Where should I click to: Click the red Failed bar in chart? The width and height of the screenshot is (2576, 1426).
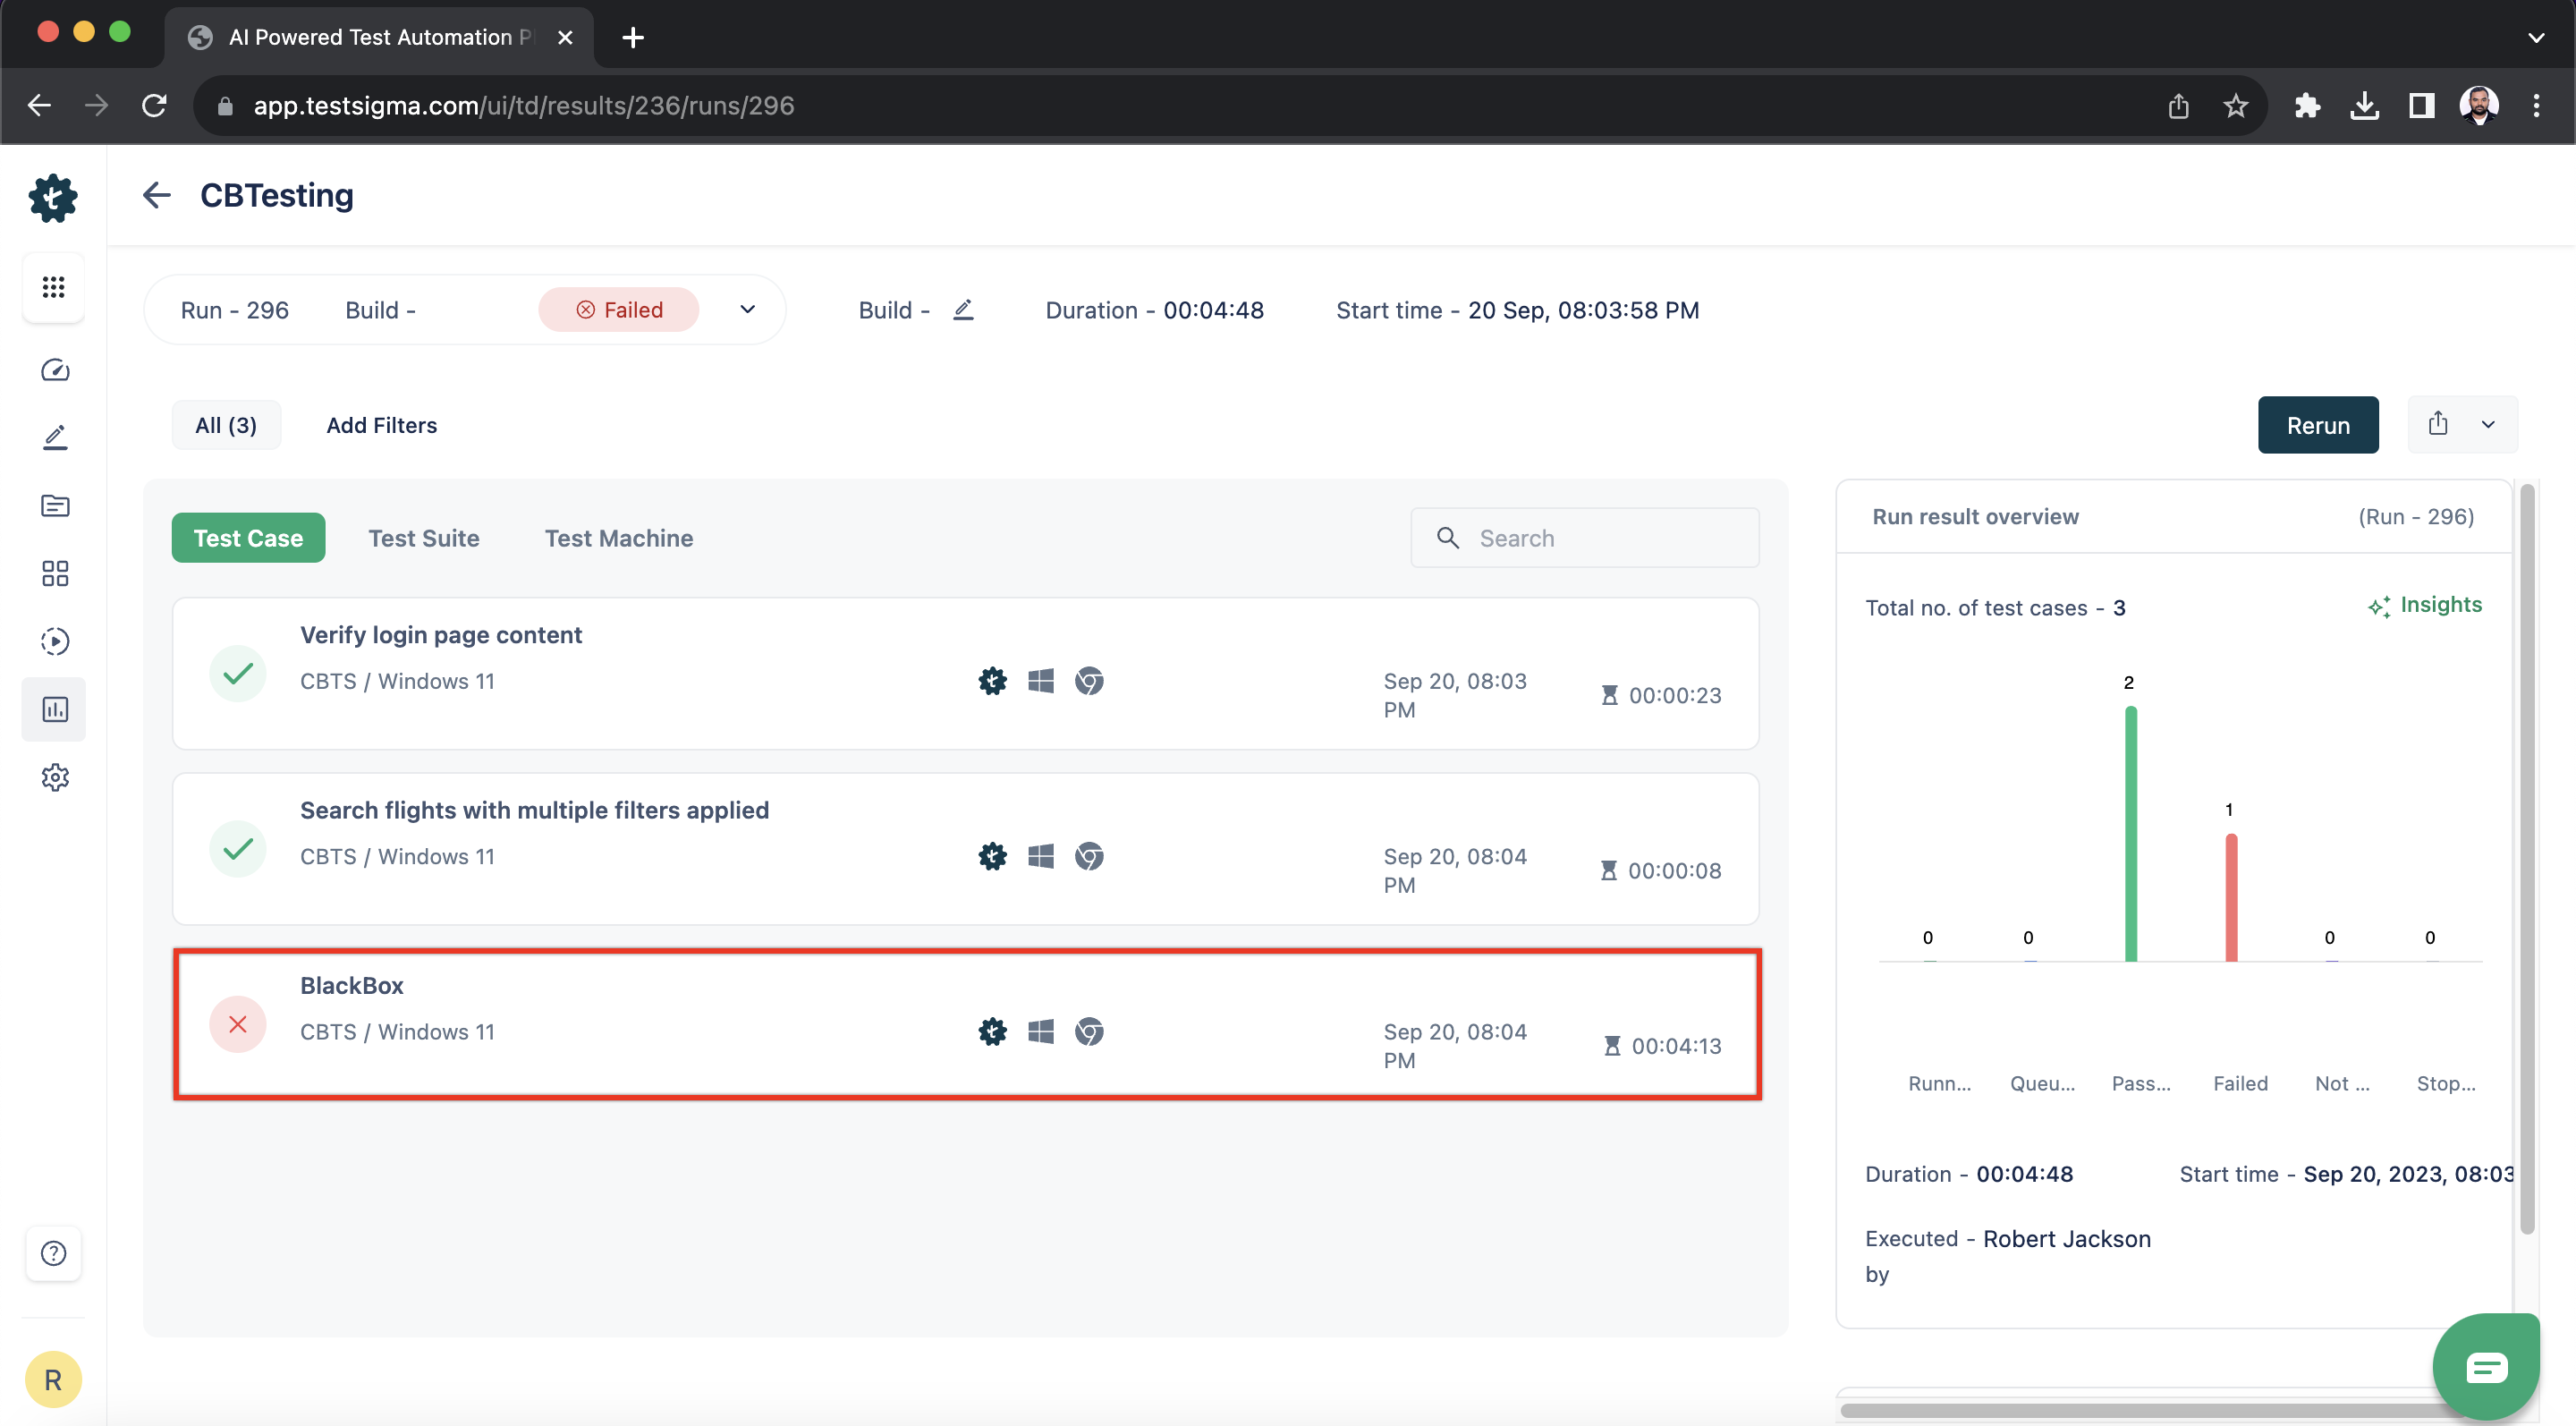point(2231,898)
